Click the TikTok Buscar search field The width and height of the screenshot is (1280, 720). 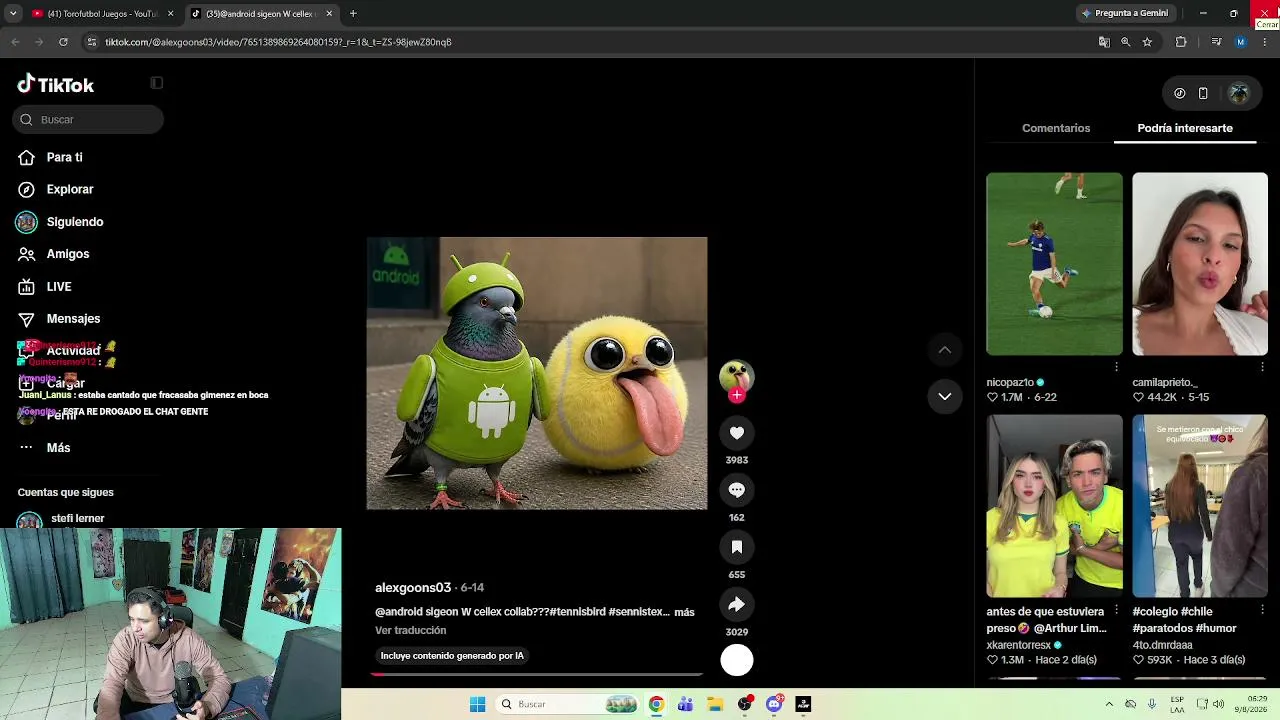88,120
